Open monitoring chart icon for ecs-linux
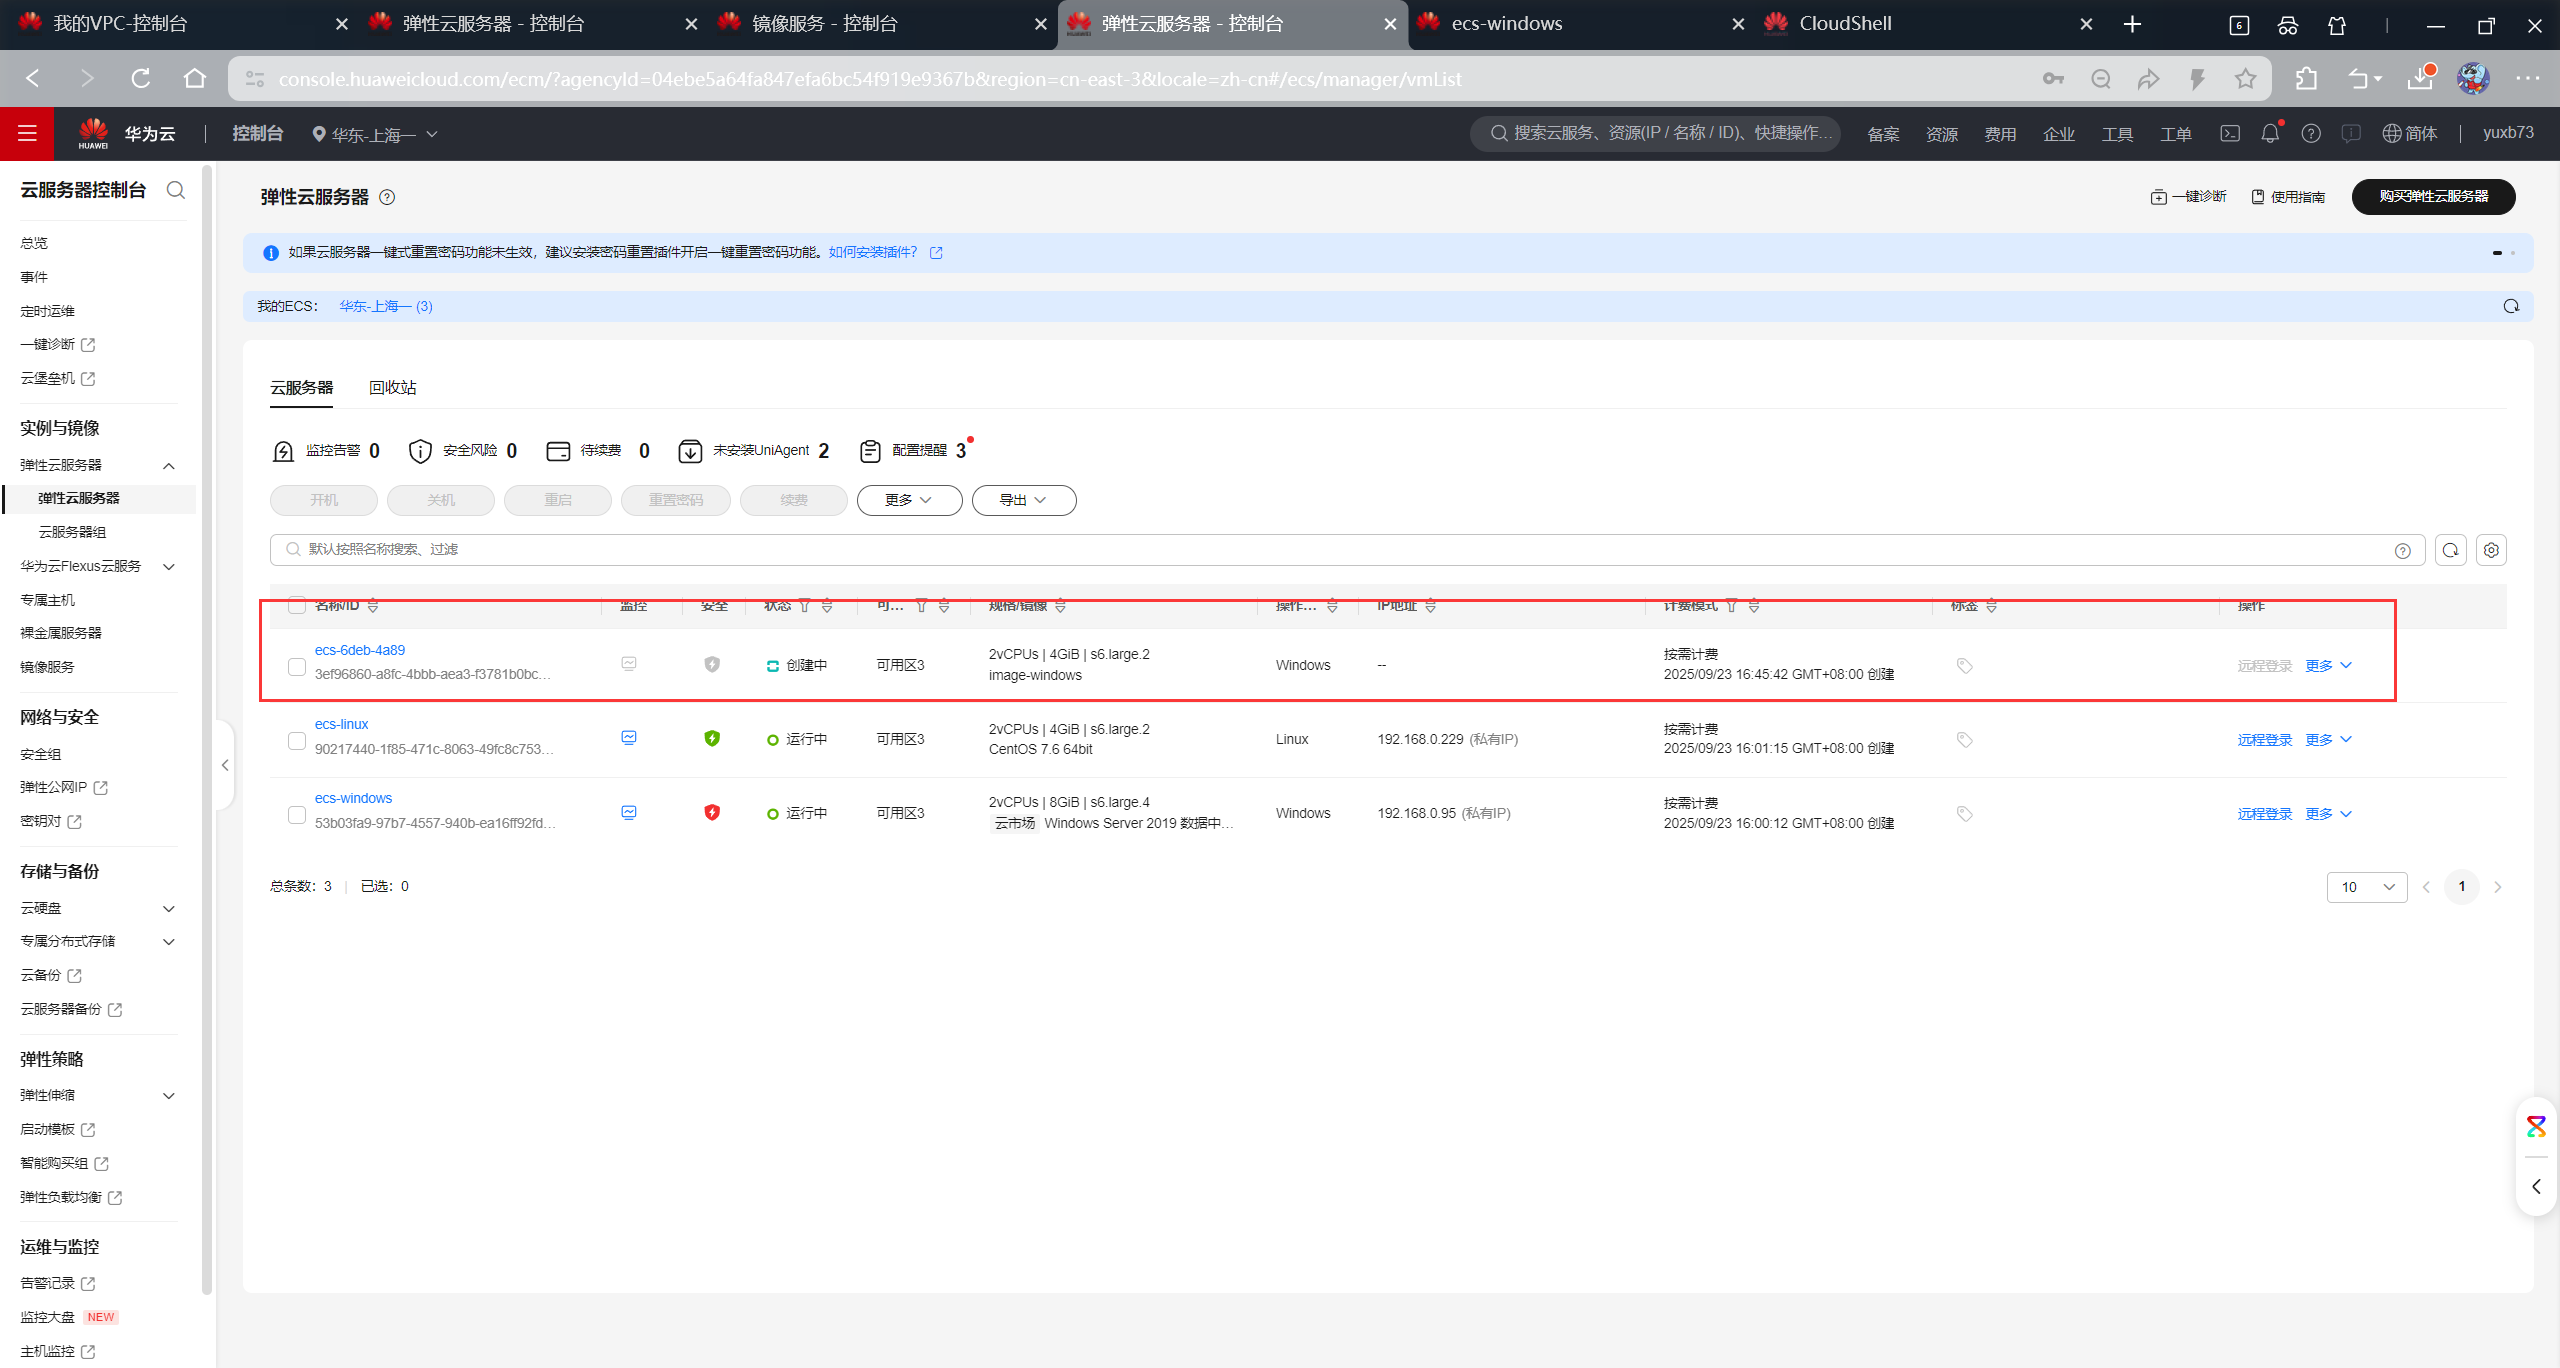The image size is (2560, 1368). point(629,738)
